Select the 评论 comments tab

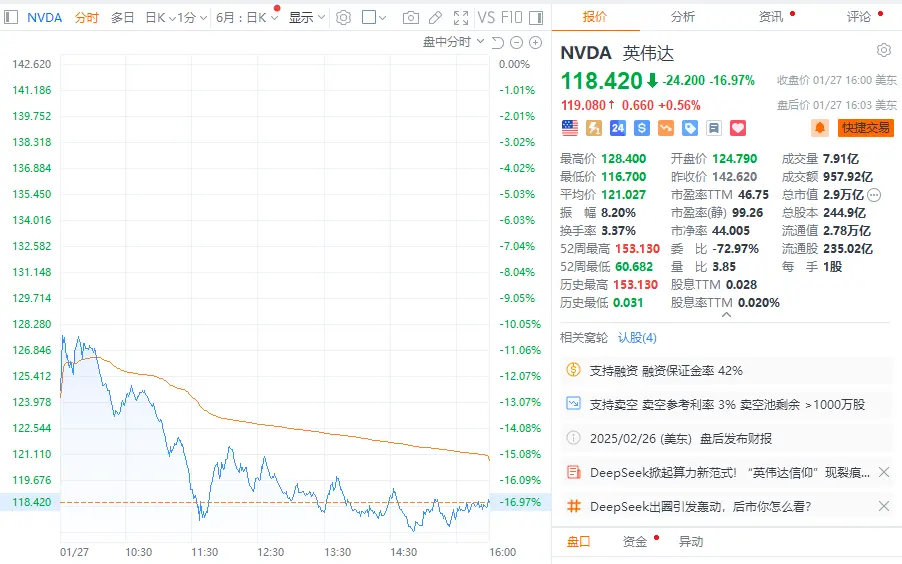pyautogui.click(x=859, y=17)
